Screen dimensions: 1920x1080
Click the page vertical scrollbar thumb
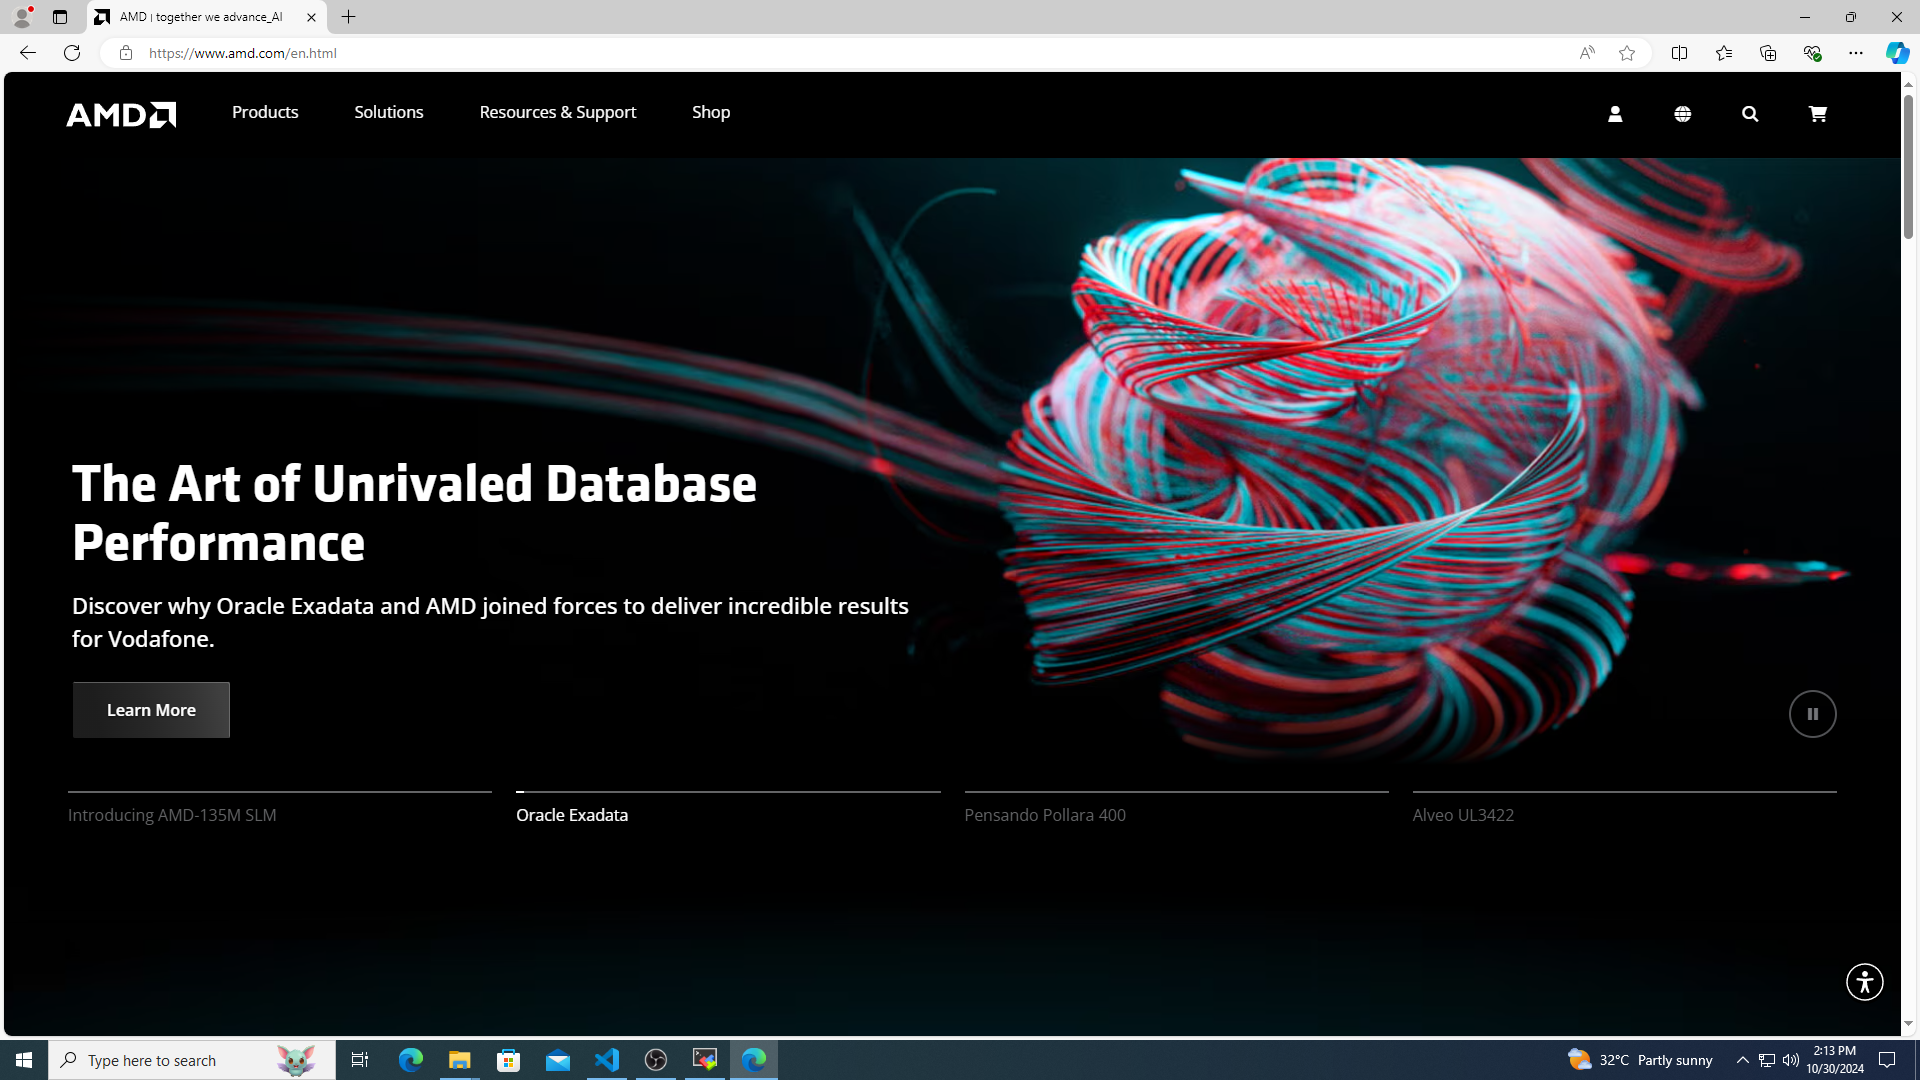click(x=1908, y=165)
